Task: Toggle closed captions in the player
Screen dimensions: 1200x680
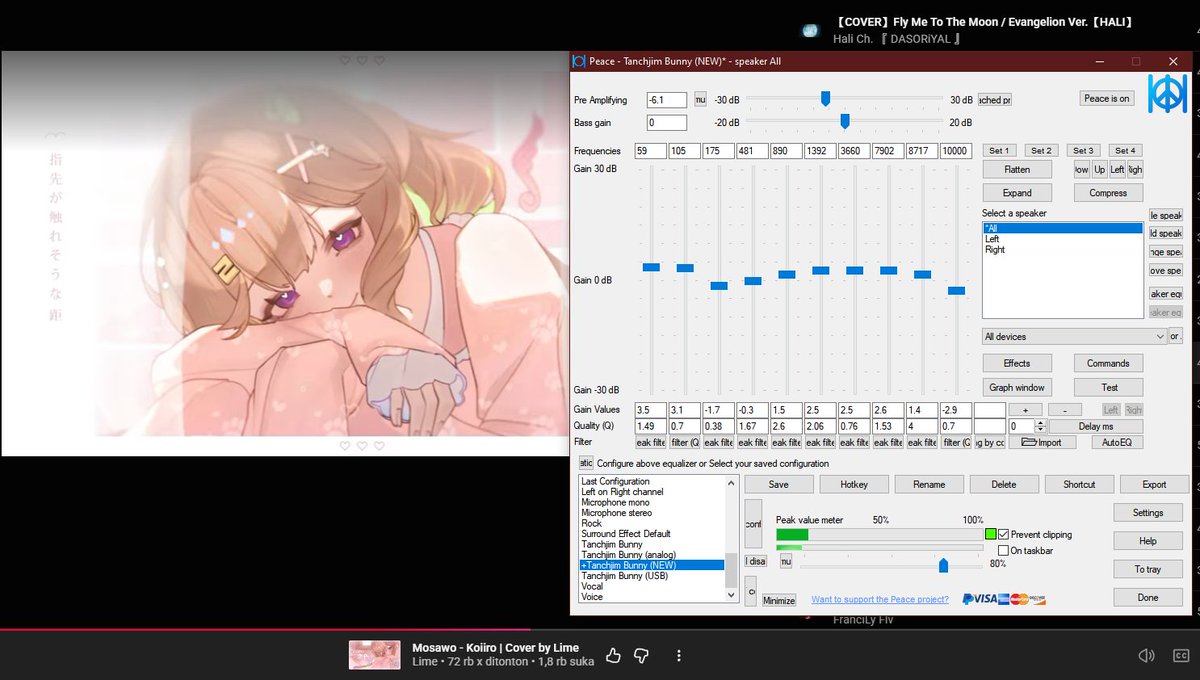Action: pos(1179,655)
